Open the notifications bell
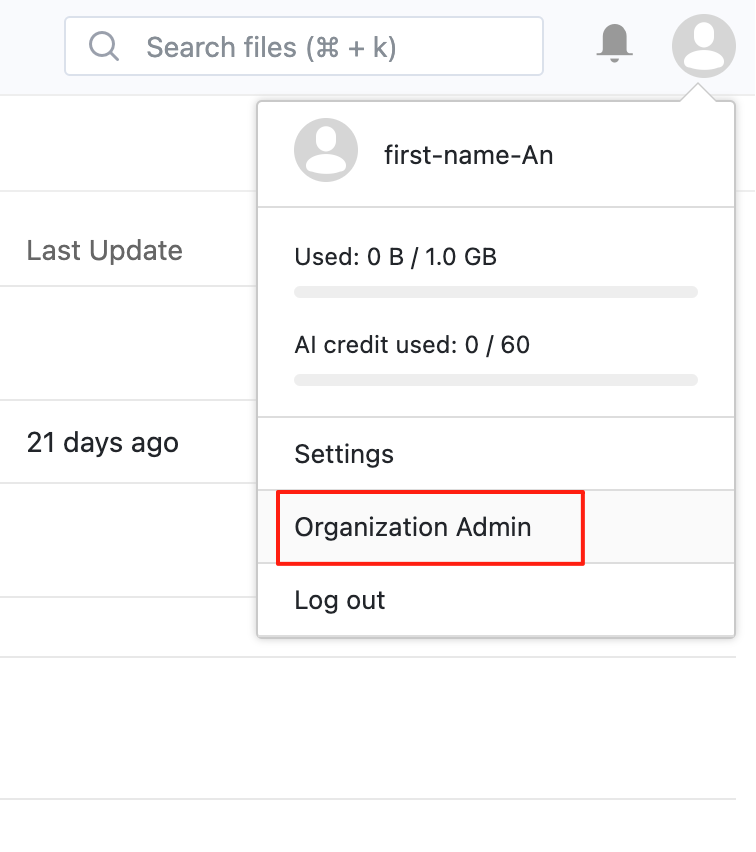The image size is (756, 852). [614, 43]
